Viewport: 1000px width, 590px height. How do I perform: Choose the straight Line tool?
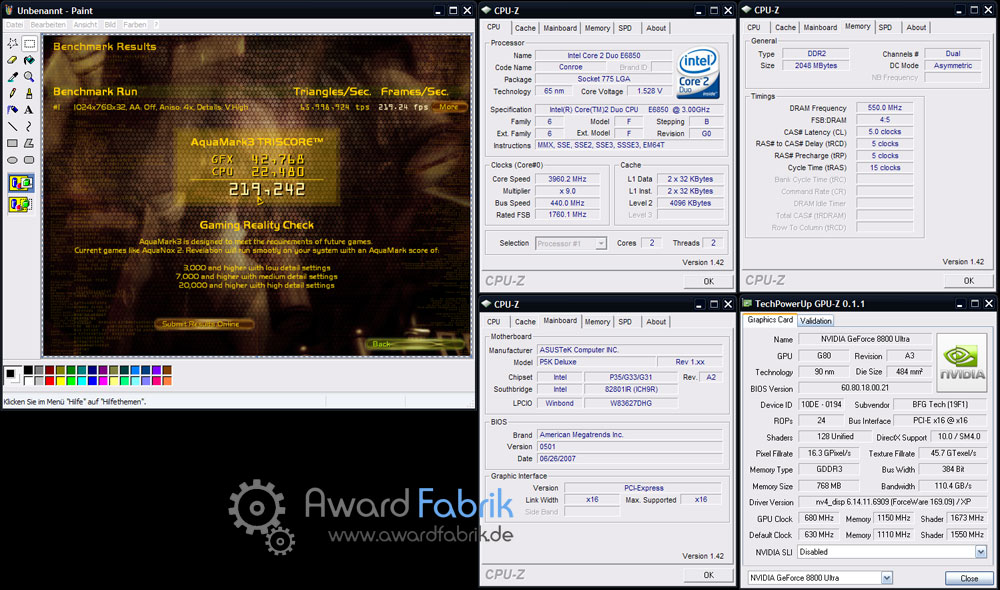click(12, 126)
